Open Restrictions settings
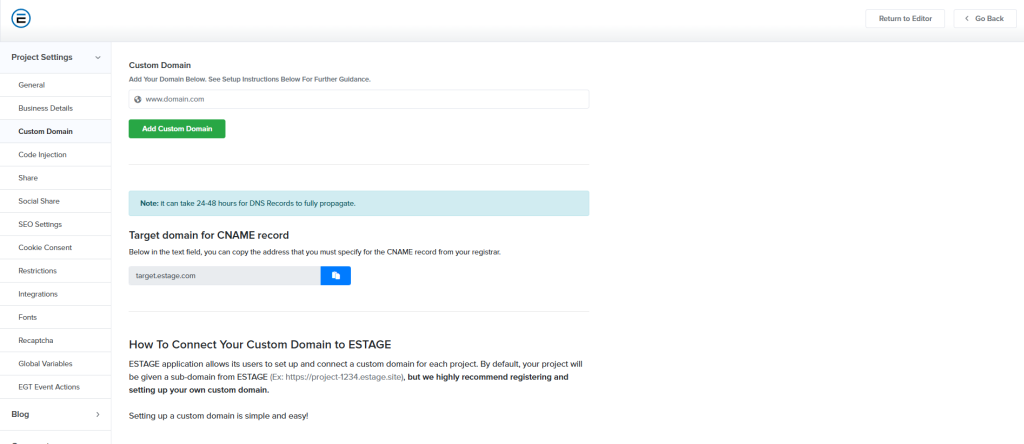 [x=56, y=270]
